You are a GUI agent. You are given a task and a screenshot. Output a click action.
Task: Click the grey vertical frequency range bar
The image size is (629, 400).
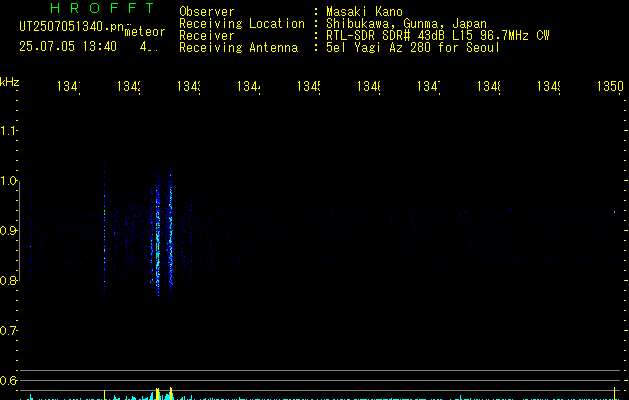point(19,231)
